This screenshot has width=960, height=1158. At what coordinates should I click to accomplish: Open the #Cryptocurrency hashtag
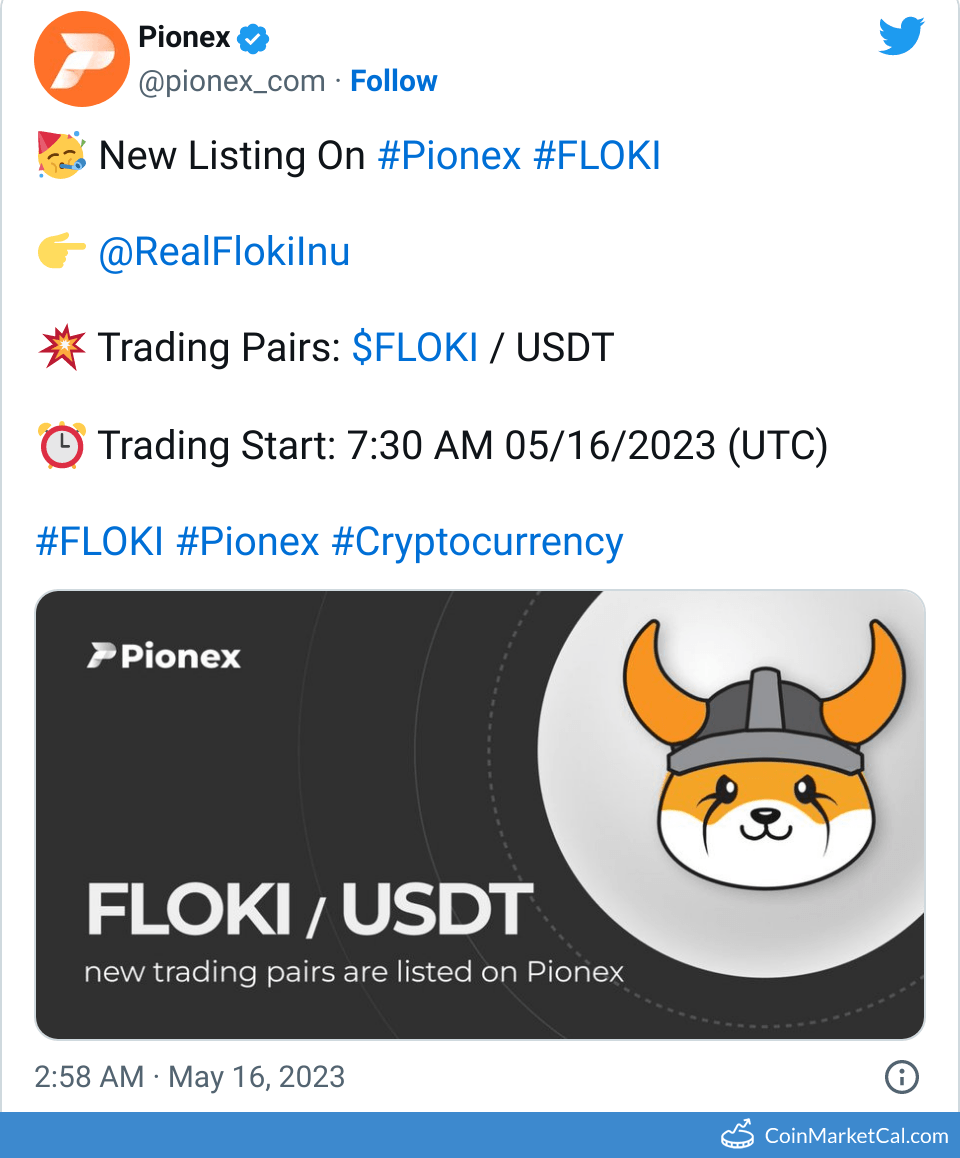coord(477,541)
